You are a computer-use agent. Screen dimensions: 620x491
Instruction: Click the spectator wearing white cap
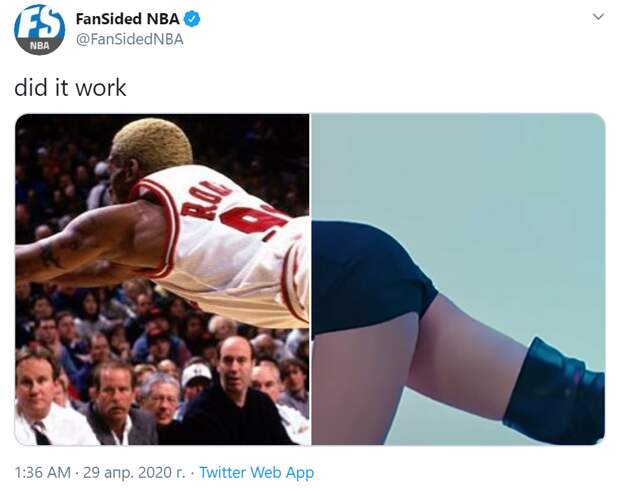(x=196, y=380)
